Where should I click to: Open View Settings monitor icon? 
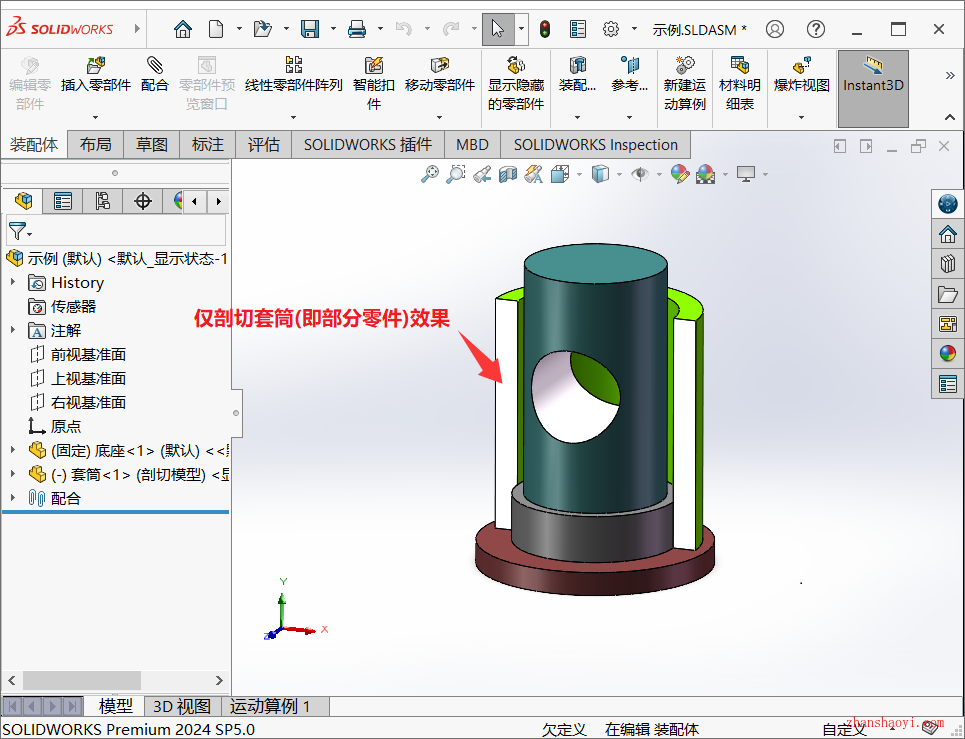[746, 174]
